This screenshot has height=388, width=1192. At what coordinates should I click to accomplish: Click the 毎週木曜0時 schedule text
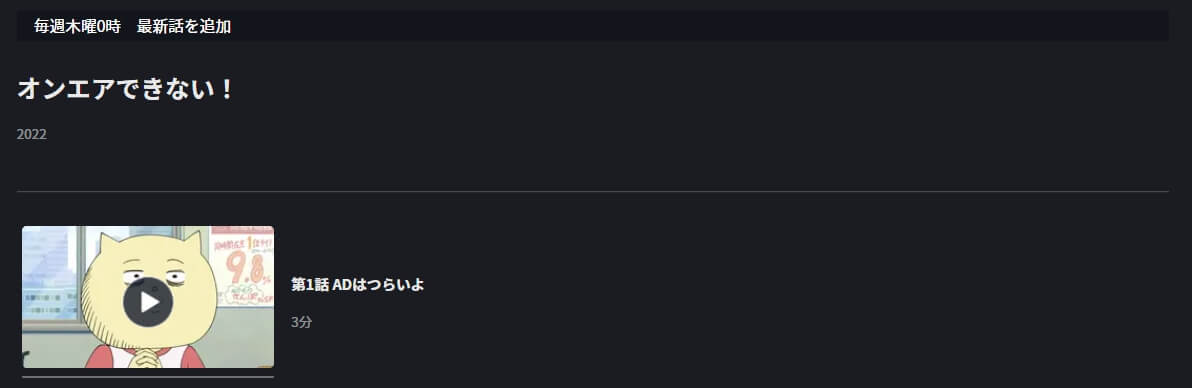click(78, 27)
